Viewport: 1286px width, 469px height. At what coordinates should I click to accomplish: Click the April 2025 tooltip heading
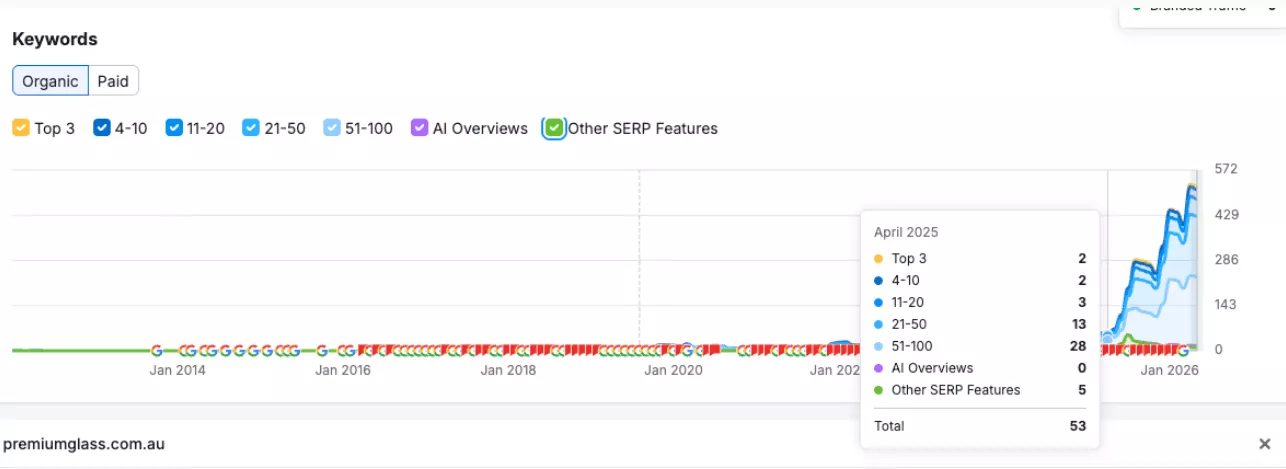906,232
